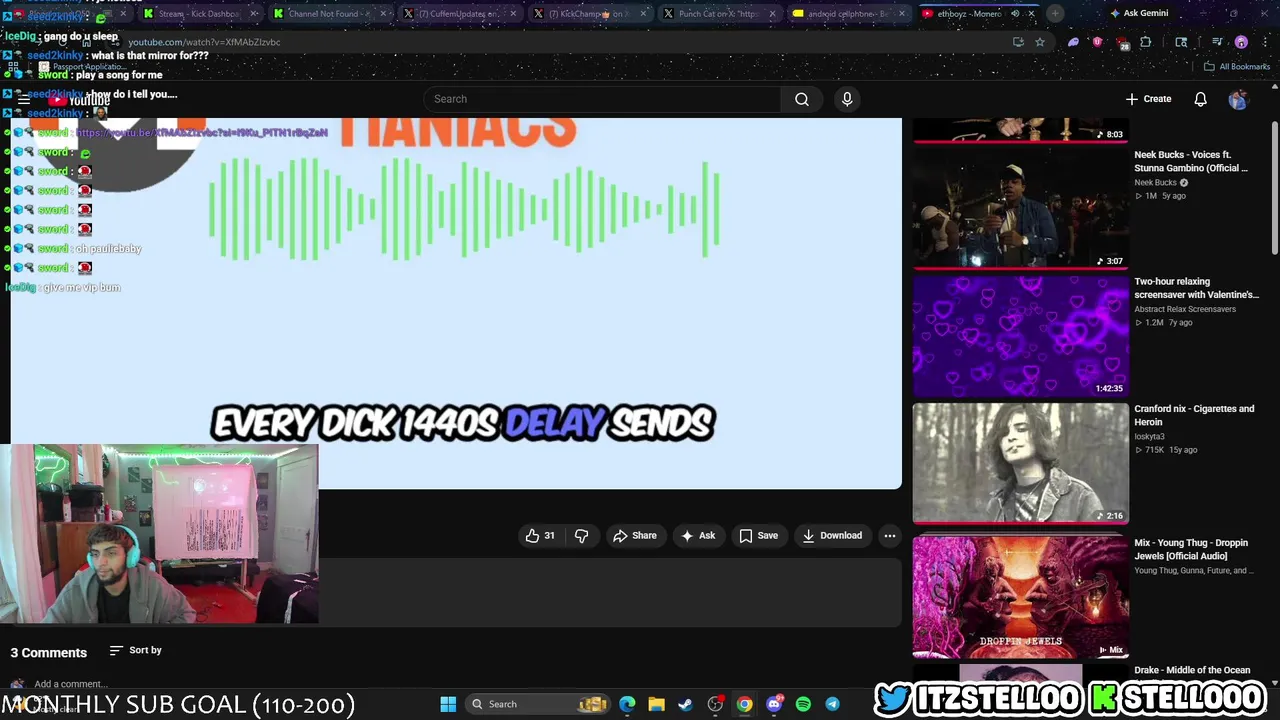
Task: Download the video
Action: [832, 536]
